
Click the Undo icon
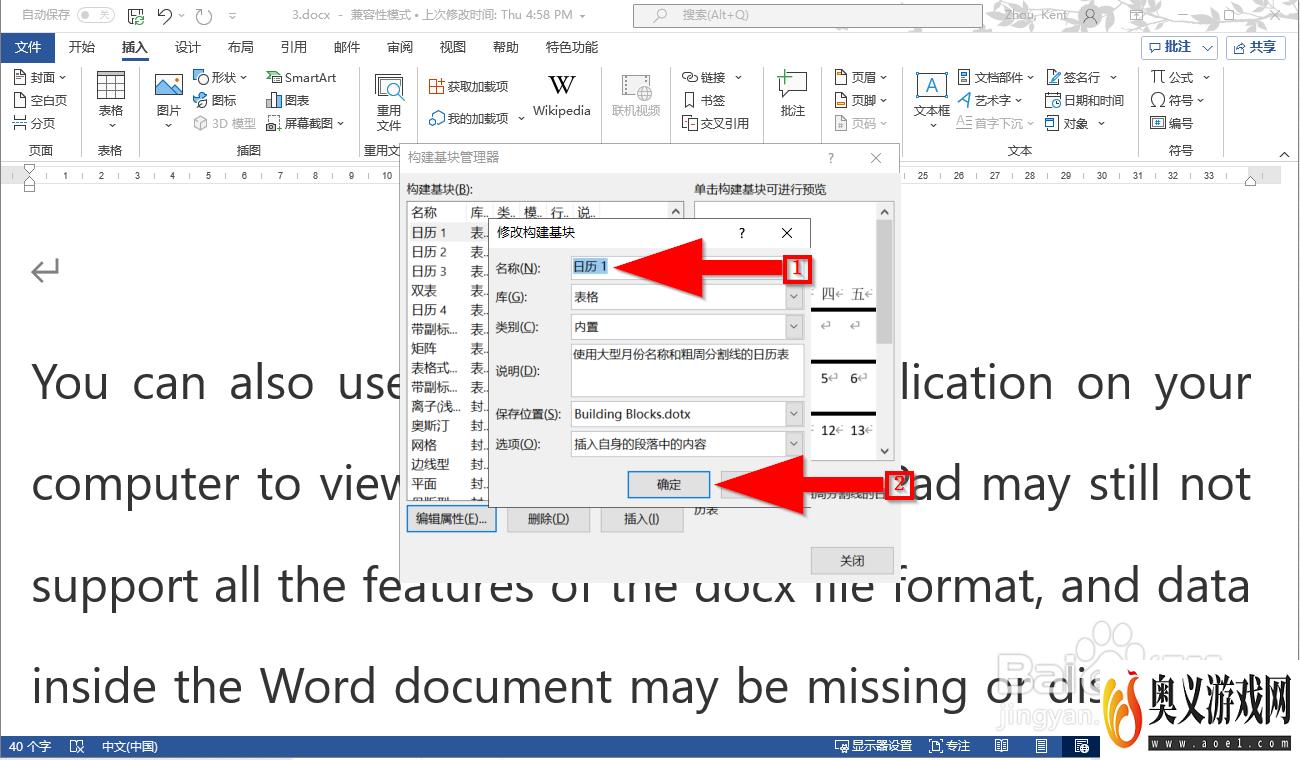[165, 15]
